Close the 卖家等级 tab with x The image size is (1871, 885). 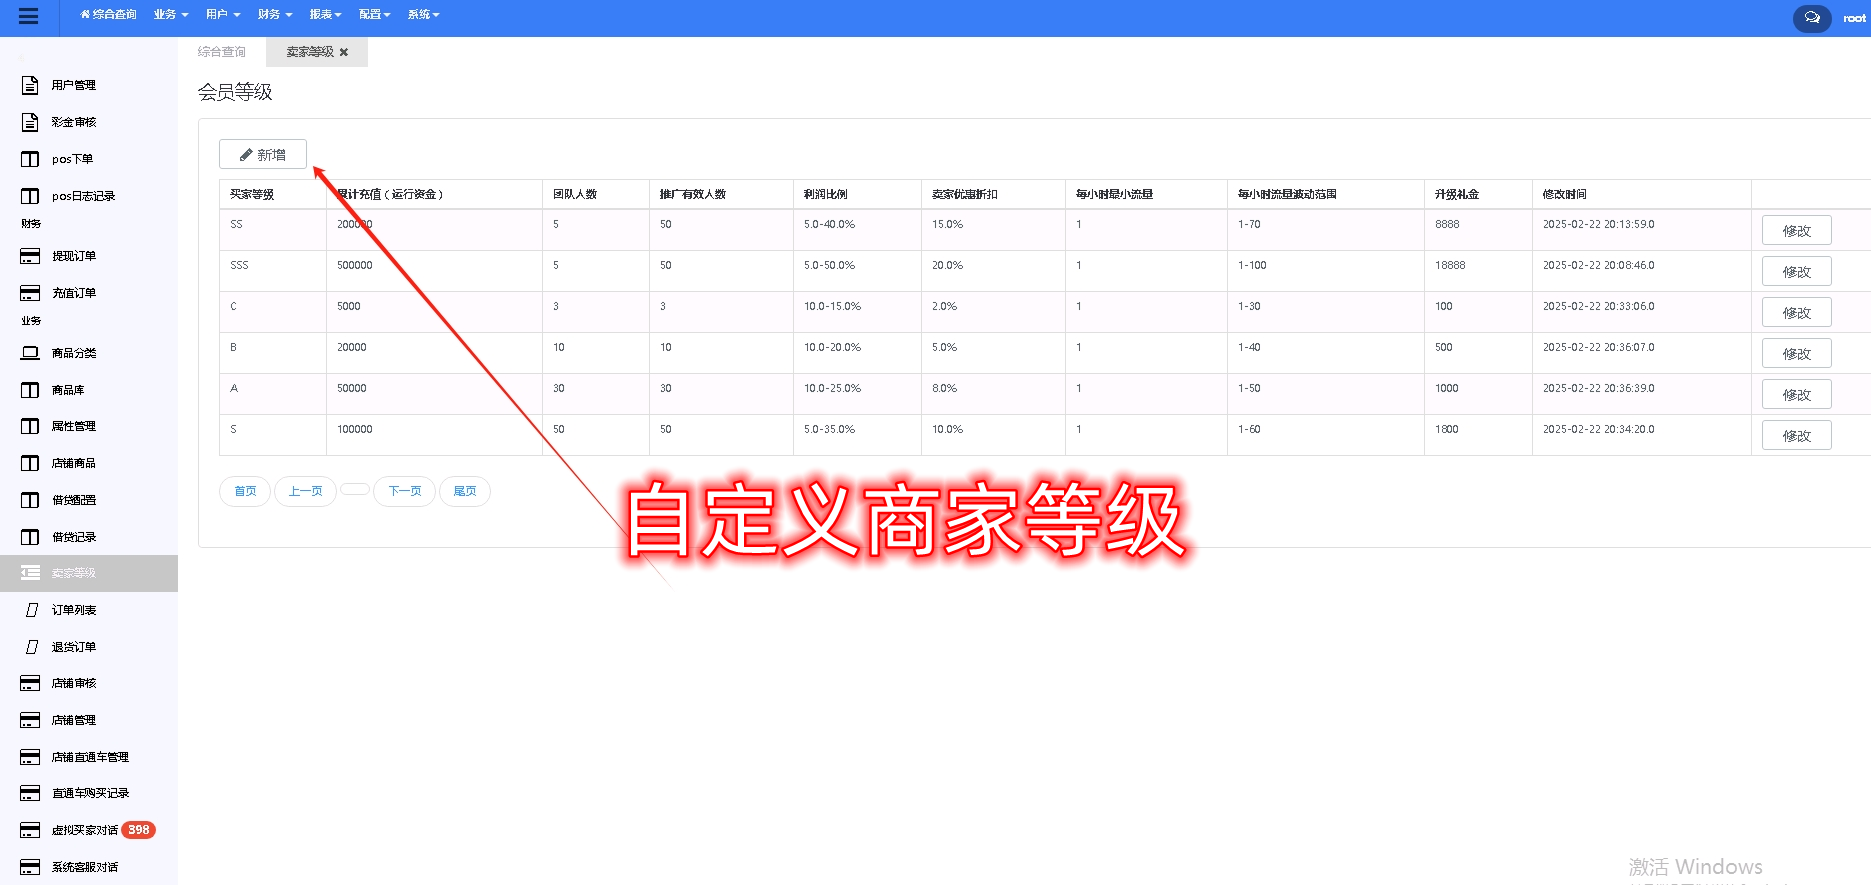point(344,52)
